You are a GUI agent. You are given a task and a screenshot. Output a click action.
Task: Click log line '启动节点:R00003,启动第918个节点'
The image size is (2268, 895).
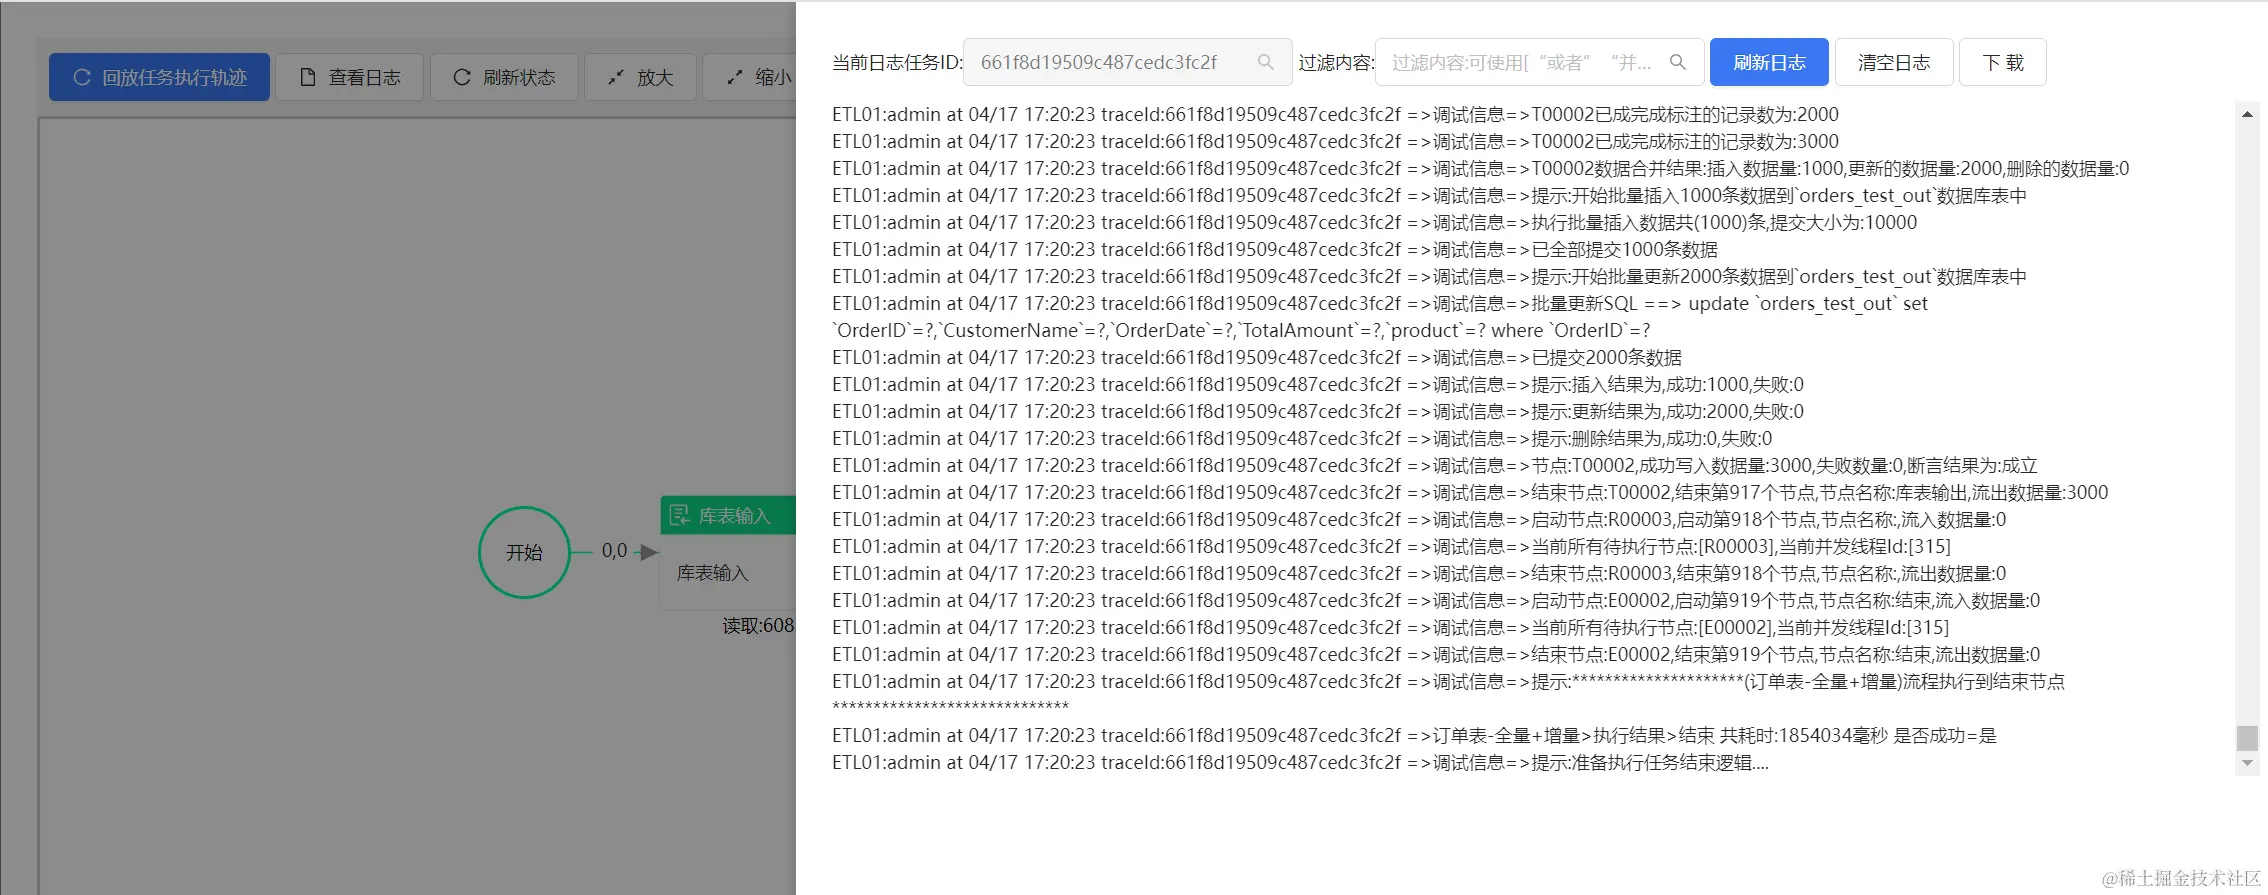click(1419, 519)
